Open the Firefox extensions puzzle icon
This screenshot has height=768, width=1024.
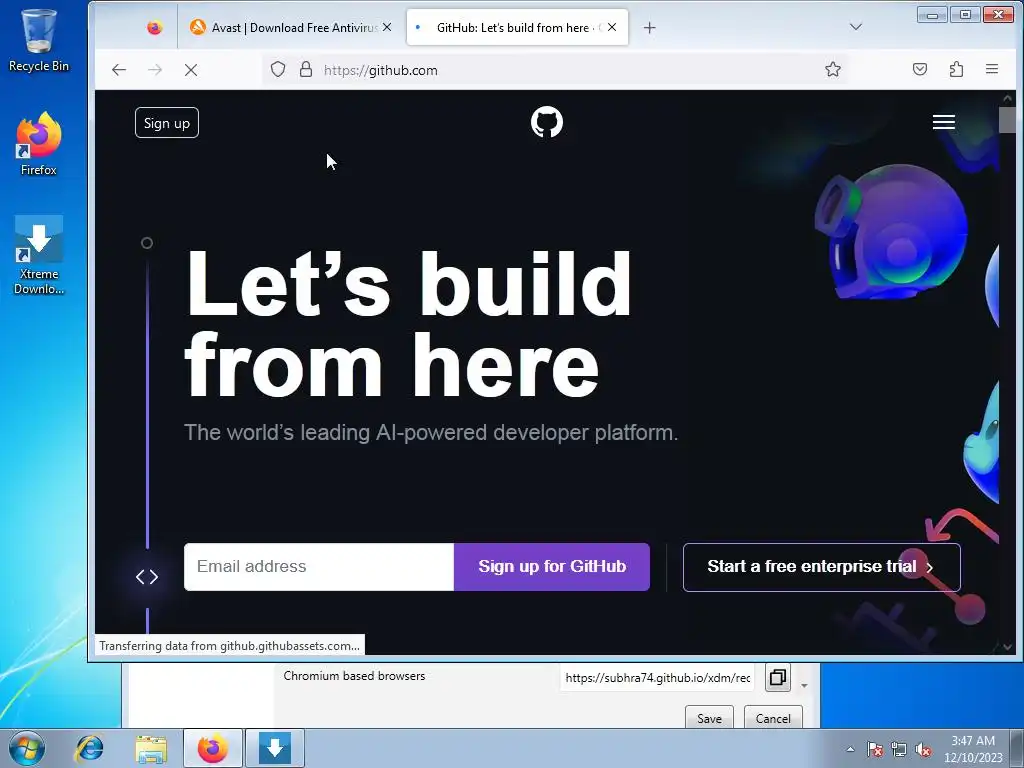pyautogui.click(x=956, y=69)
